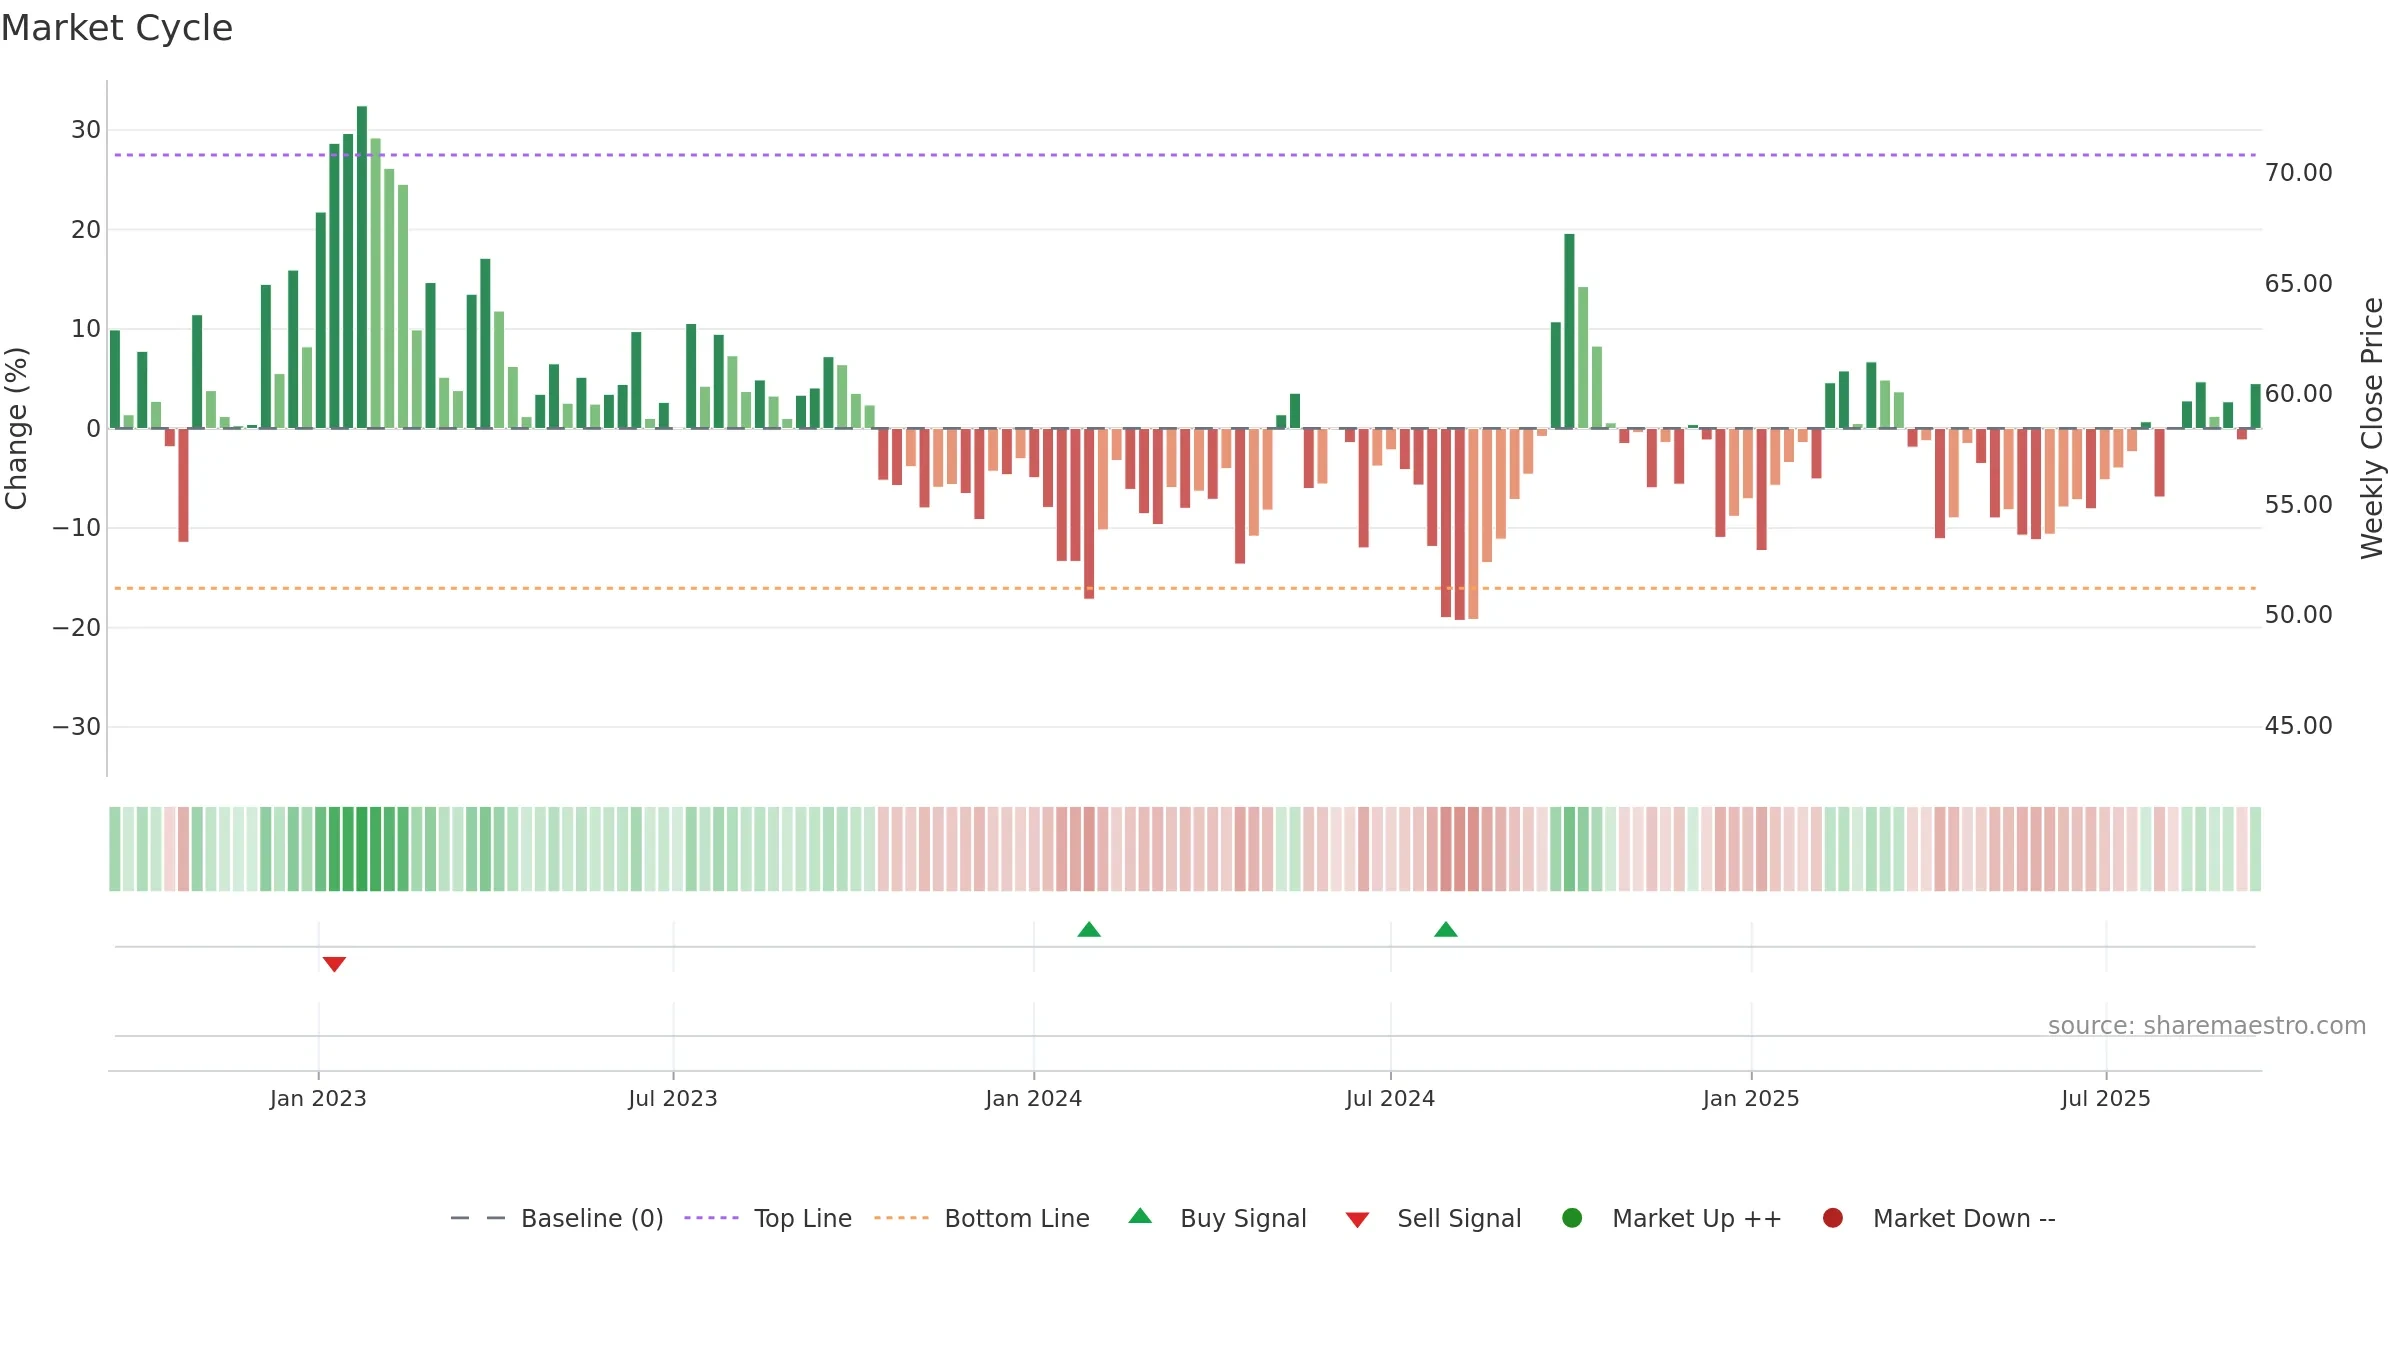This screenshot has height=1350, width=2400.
Task: Click the Change (%) y-axis title
Action: point(16,428)
